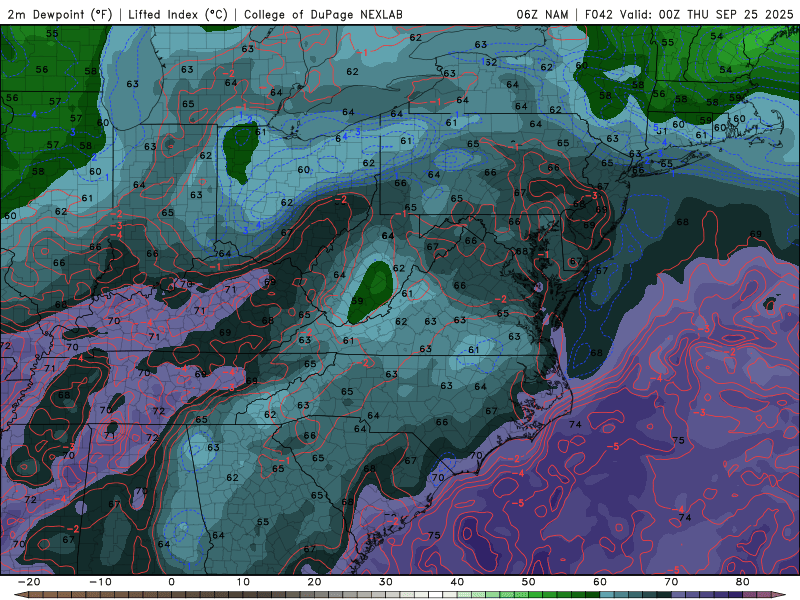Click the 0 tick label on colorbar
This screenshot has height=600, width=800.
pos(171,582)
